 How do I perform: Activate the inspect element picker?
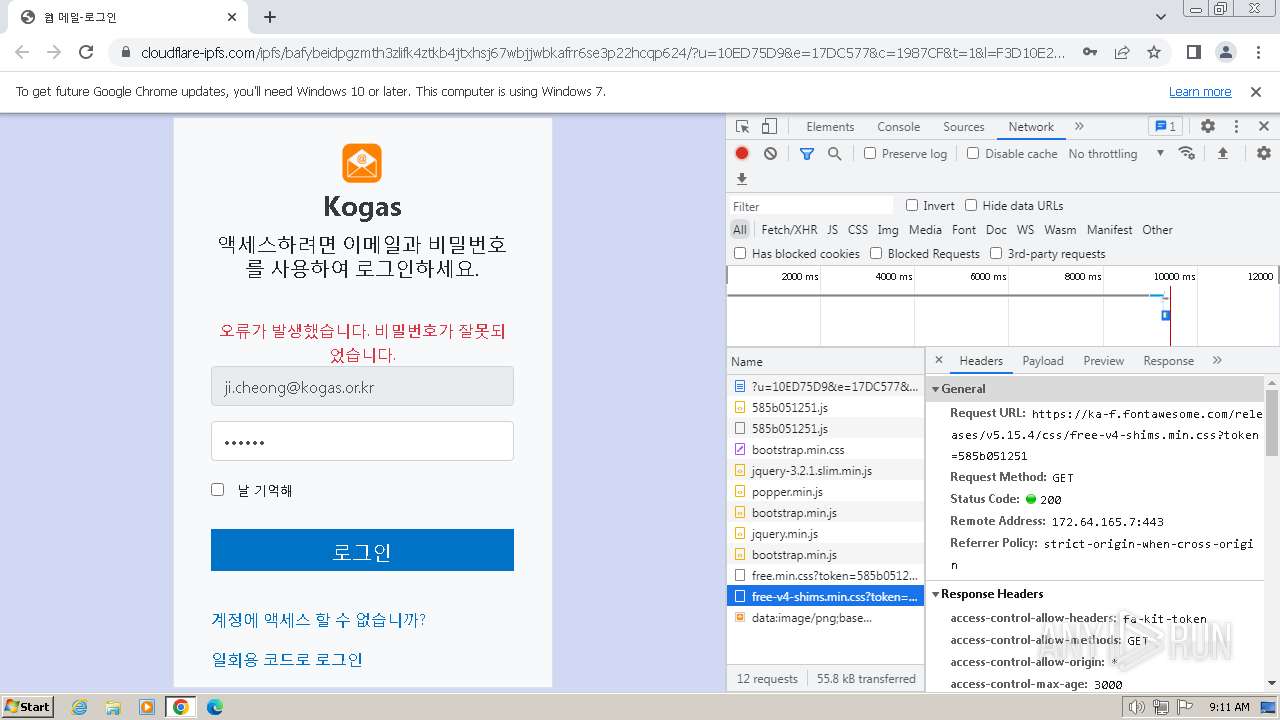742,127
